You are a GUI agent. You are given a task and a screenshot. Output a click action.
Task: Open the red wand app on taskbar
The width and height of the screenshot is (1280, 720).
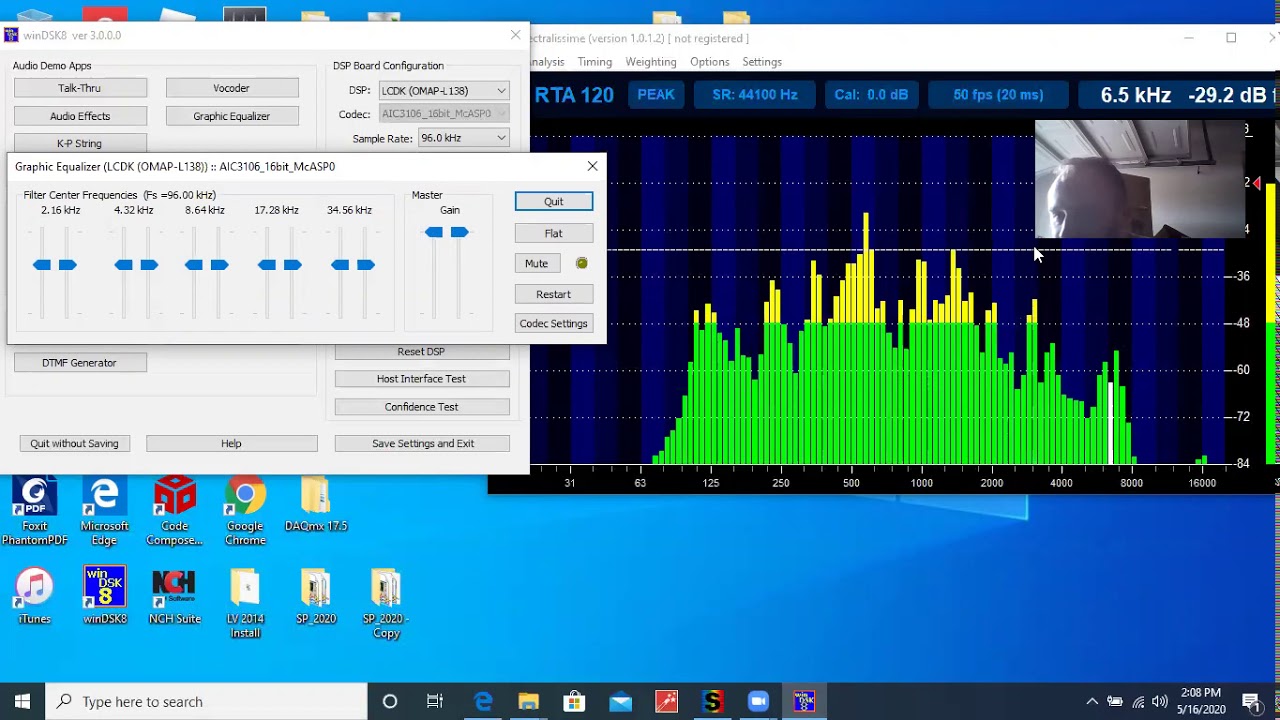[666, 701]
